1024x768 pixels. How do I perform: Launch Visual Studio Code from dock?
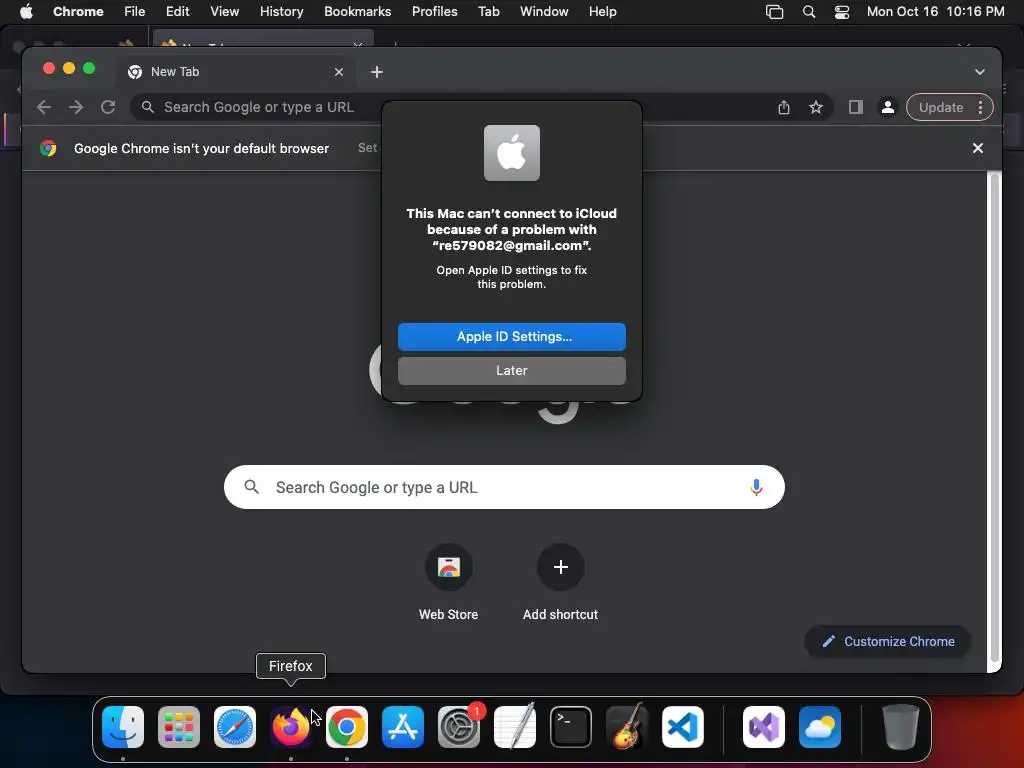pyautogui.click(x=682, y=727)
